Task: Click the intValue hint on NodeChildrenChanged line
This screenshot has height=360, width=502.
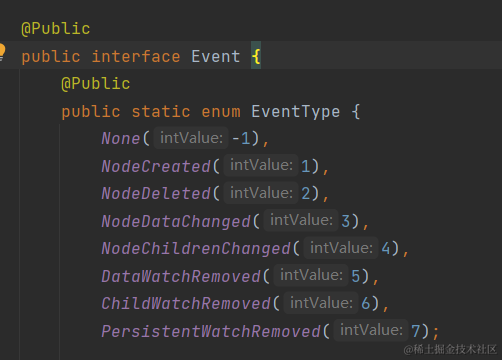Action: [x=341, y=248]
